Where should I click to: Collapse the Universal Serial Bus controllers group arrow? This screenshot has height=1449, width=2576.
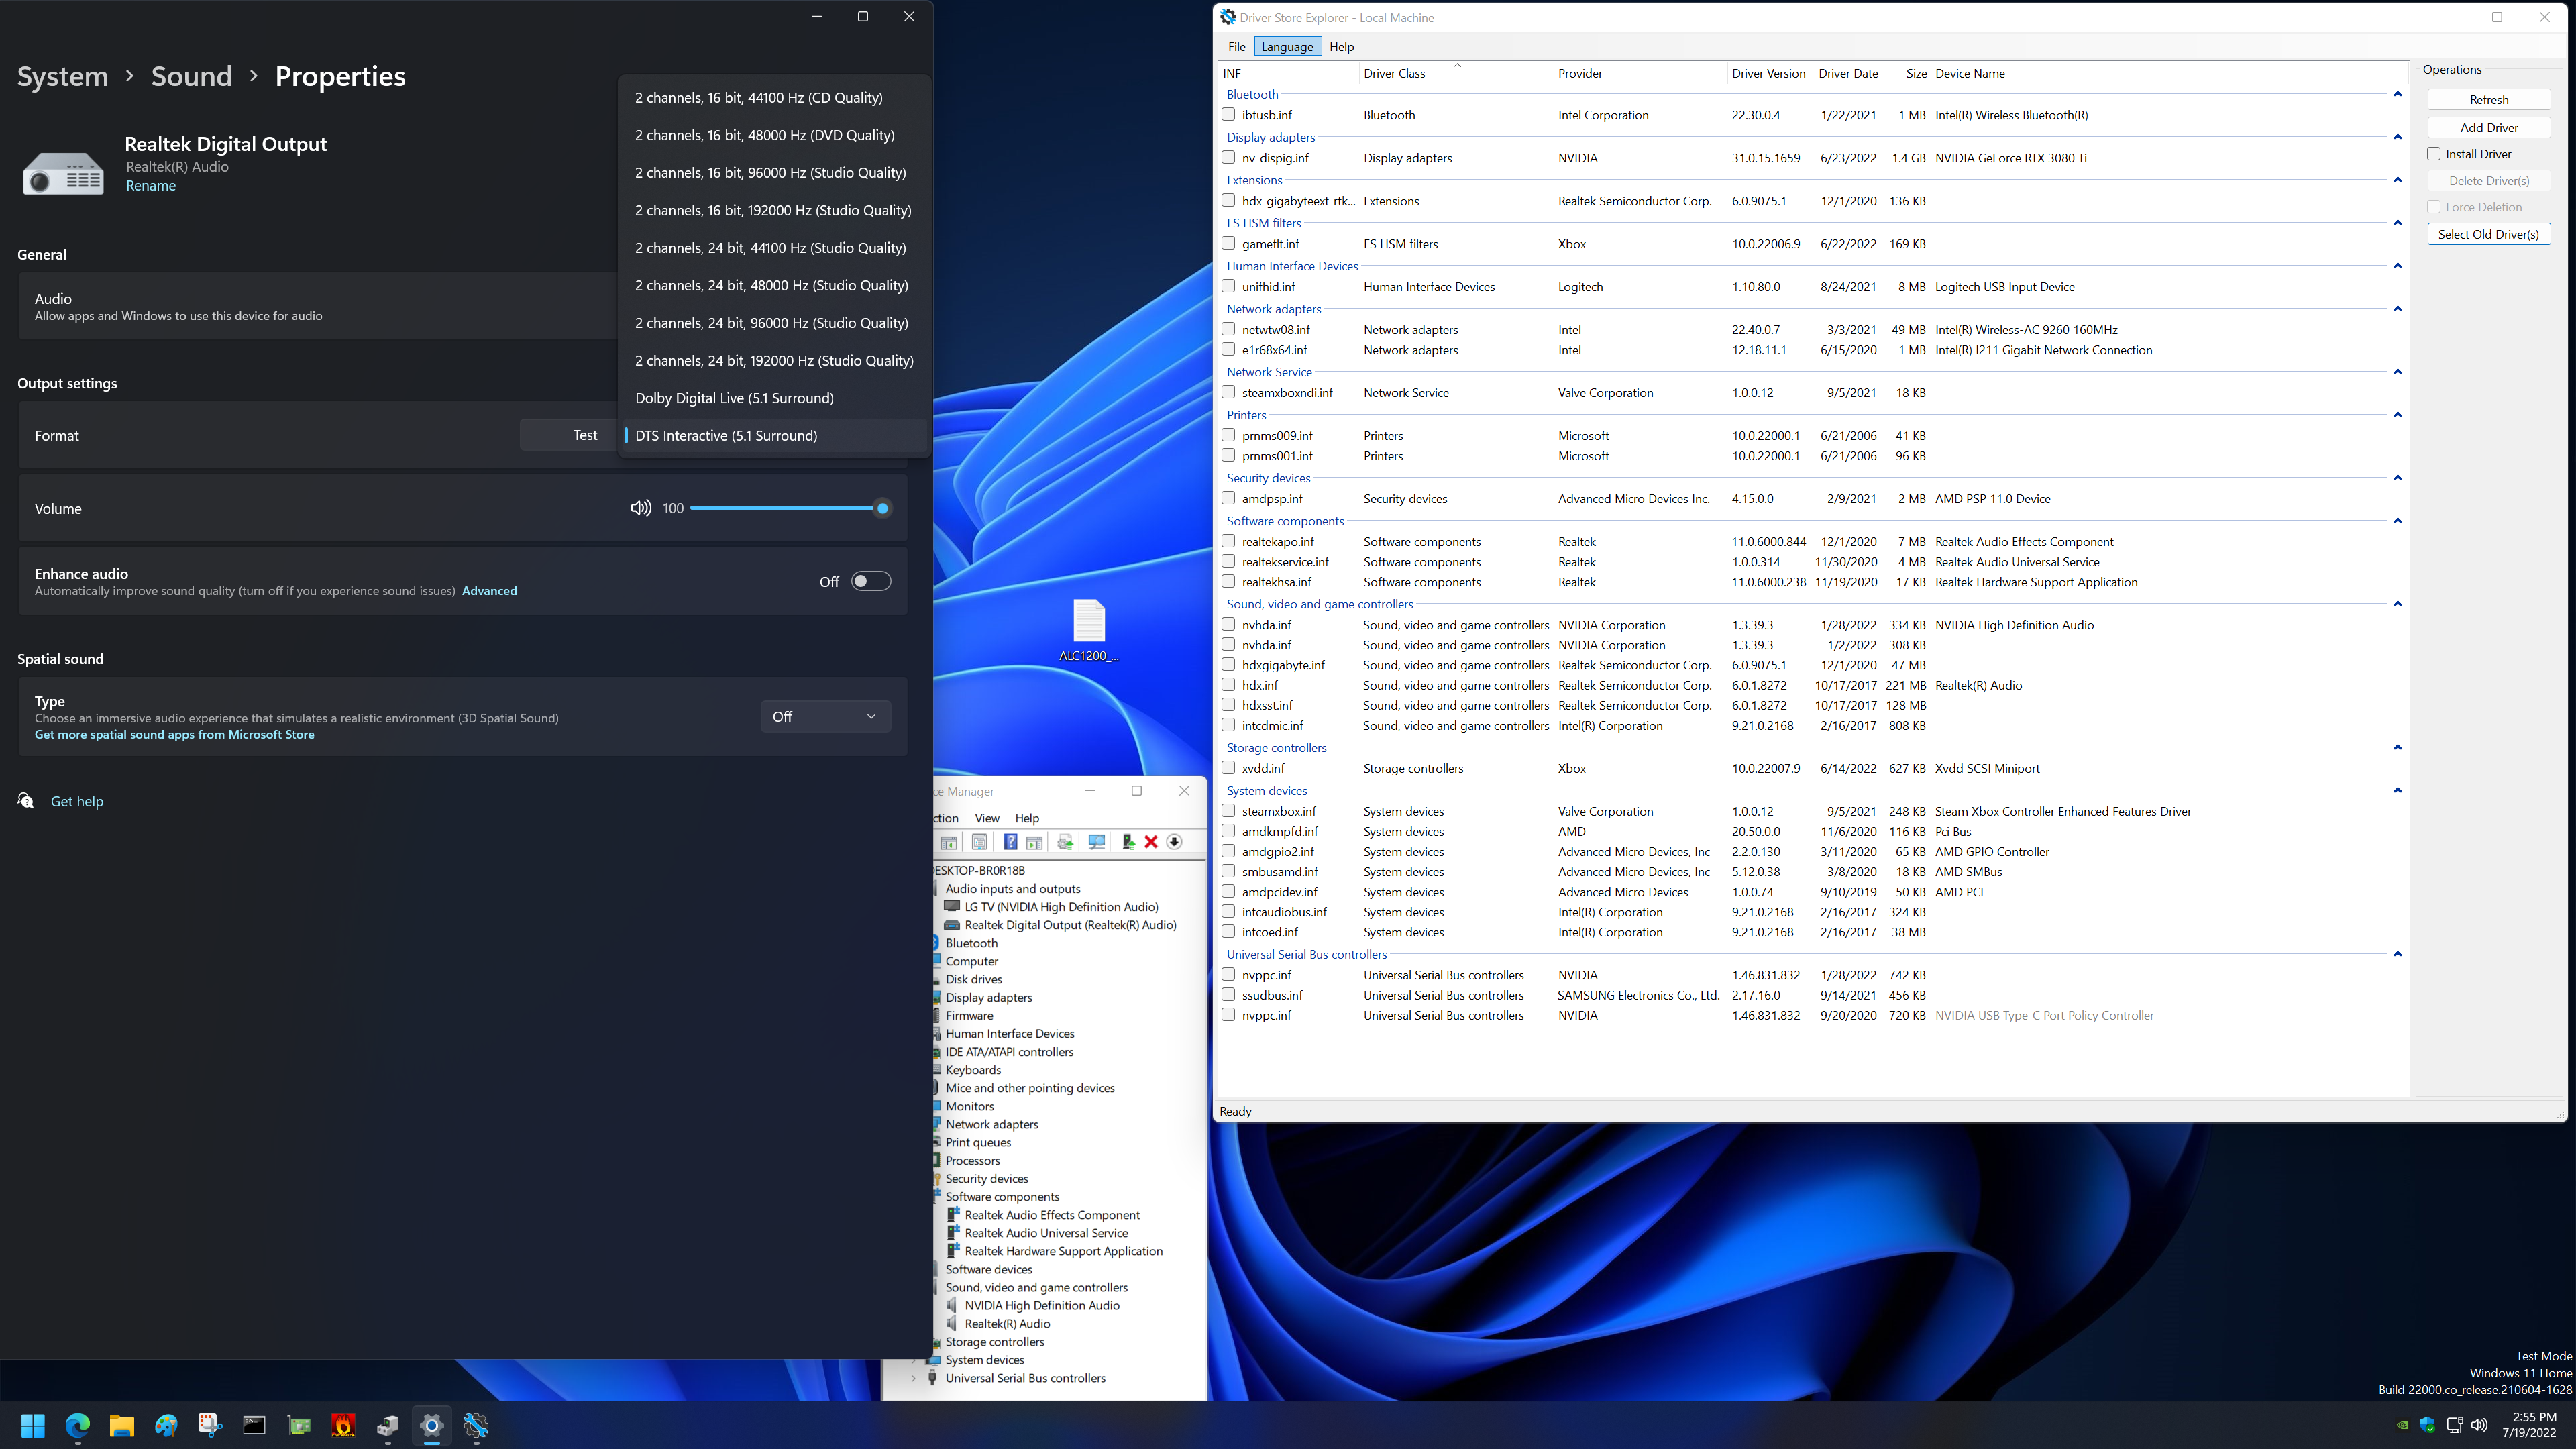[2397, 954]
